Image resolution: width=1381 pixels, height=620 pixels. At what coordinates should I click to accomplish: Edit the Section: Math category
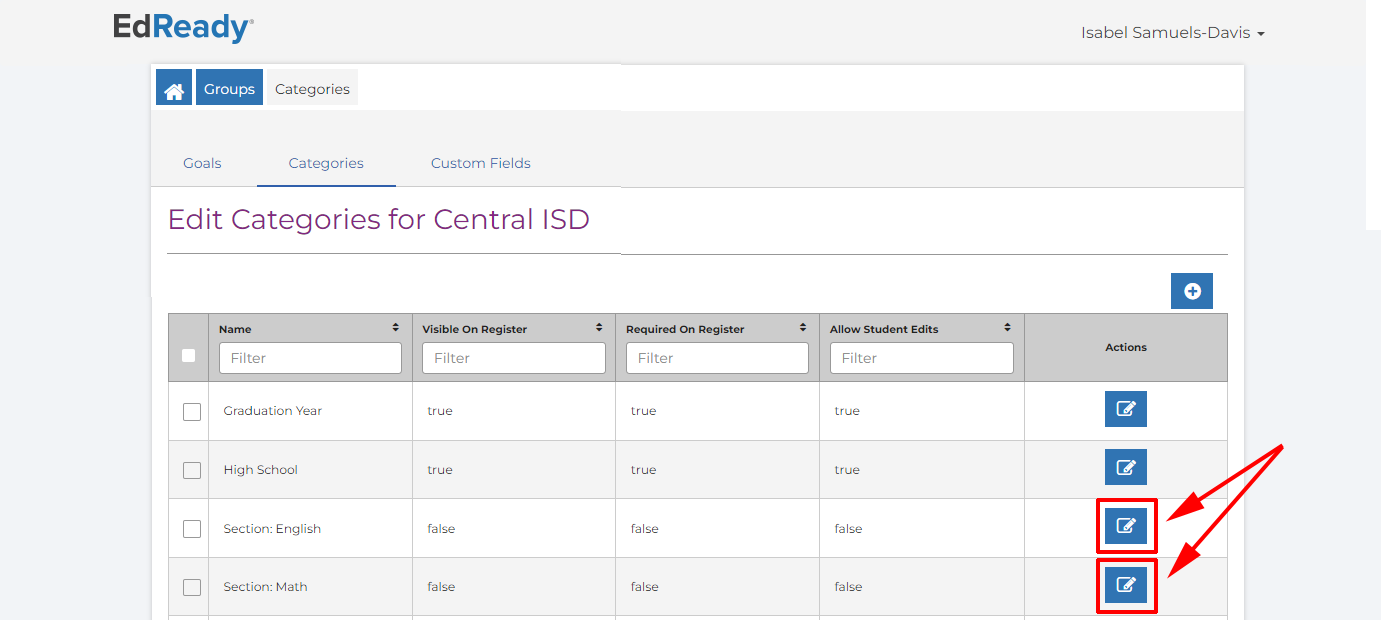click(1126, 584)
